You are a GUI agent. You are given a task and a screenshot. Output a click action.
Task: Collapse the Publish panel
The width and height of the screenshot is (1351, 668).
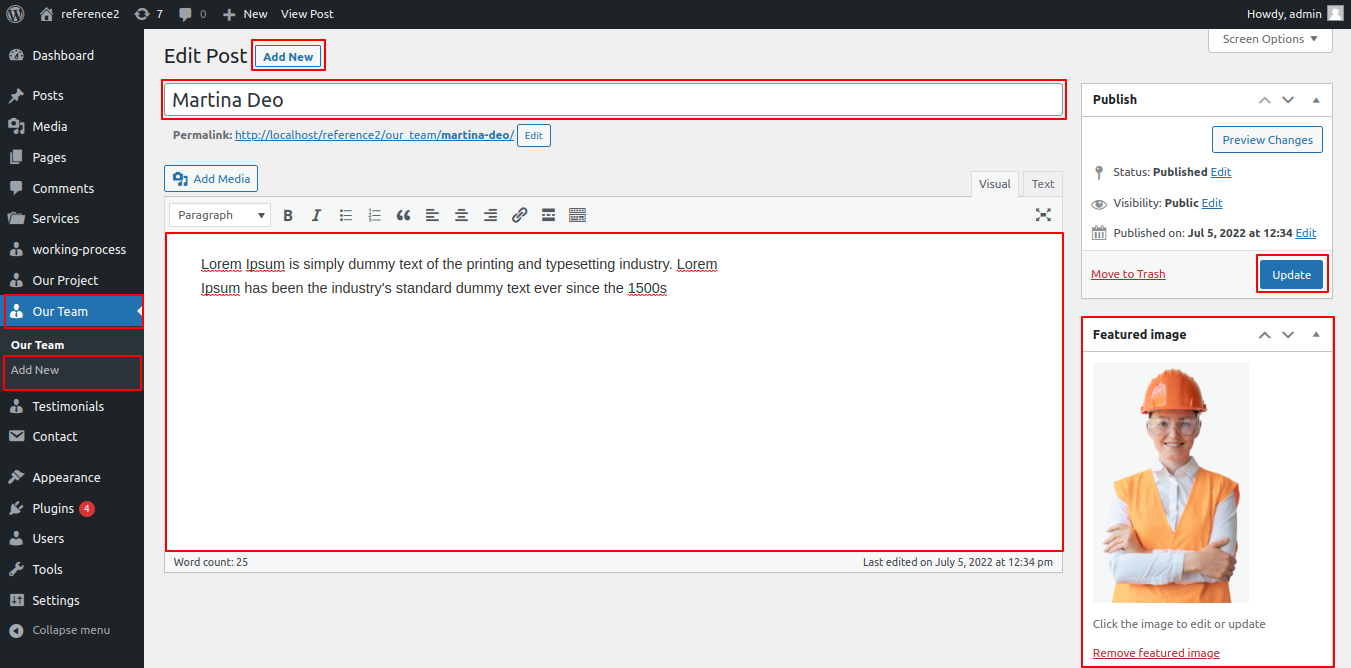[x=1316, y=100]
